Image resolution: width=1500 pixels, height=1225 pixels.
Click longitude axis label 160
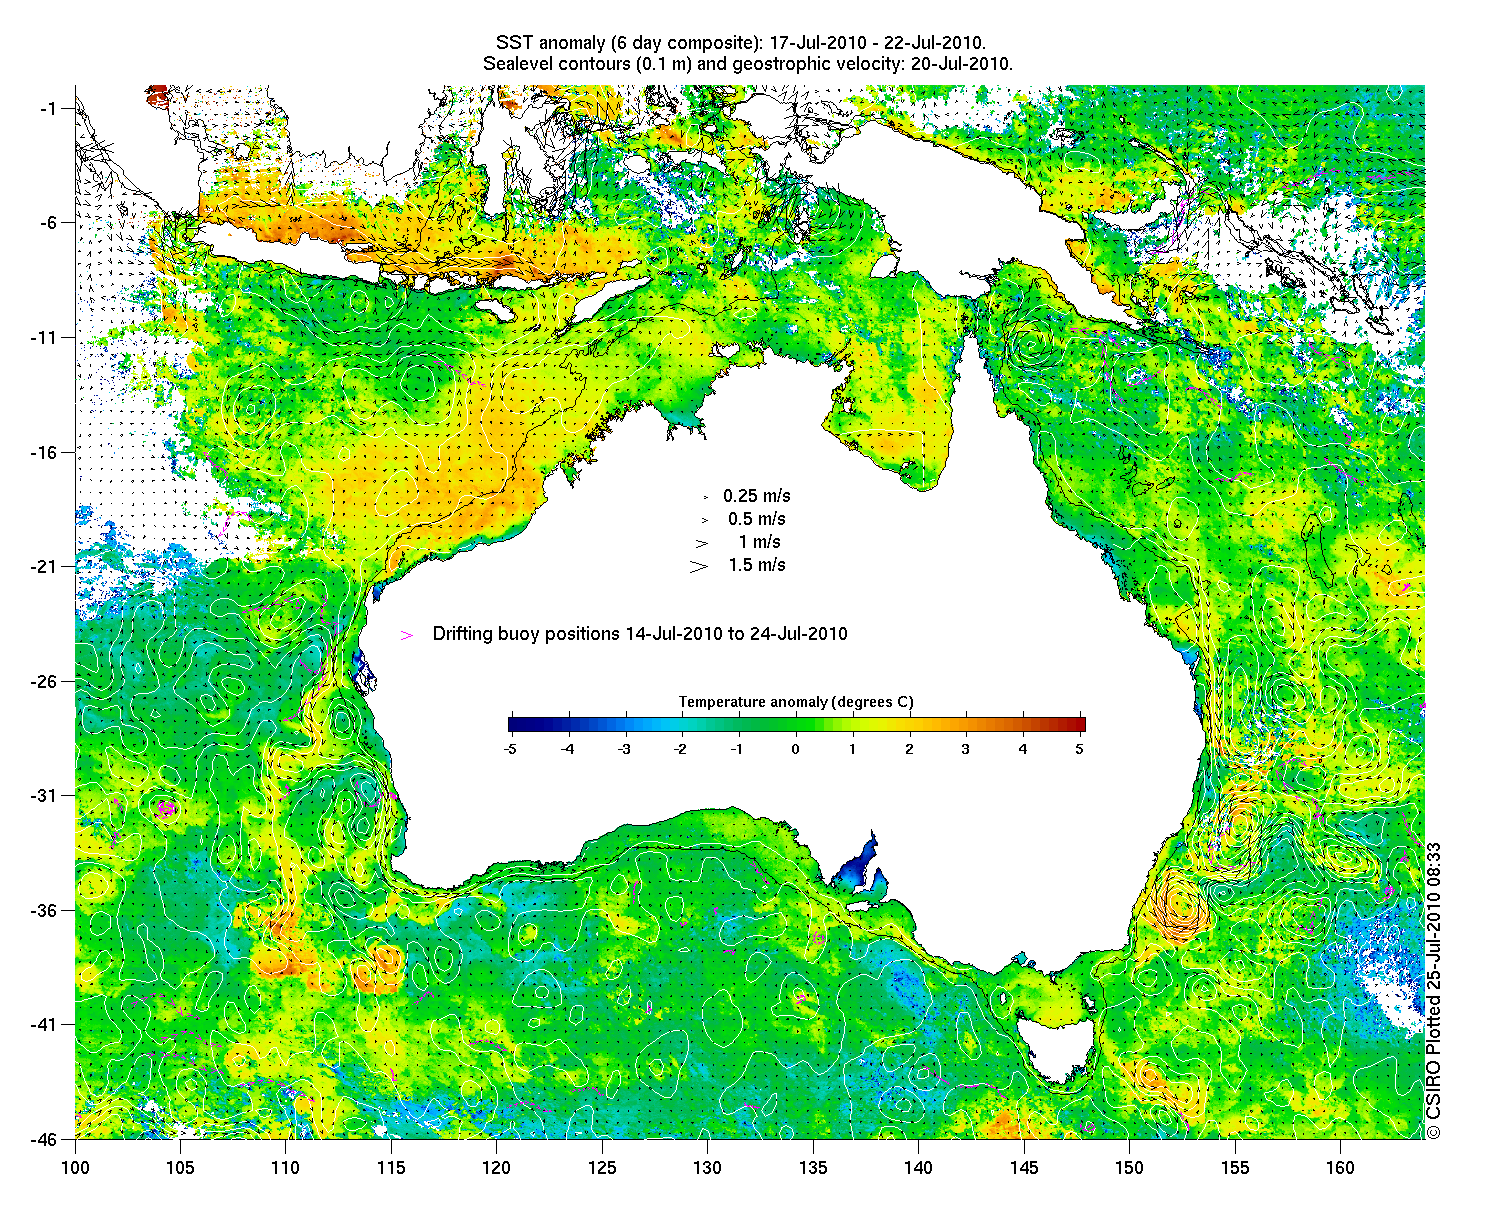coord(1340,1167)
